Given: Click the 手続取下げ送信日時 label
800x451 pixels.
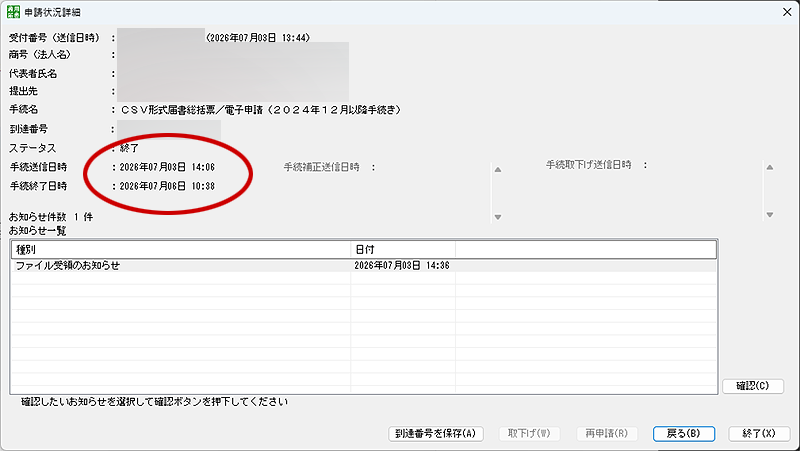Looking at the screenshot, I should (x=589, y=165).
